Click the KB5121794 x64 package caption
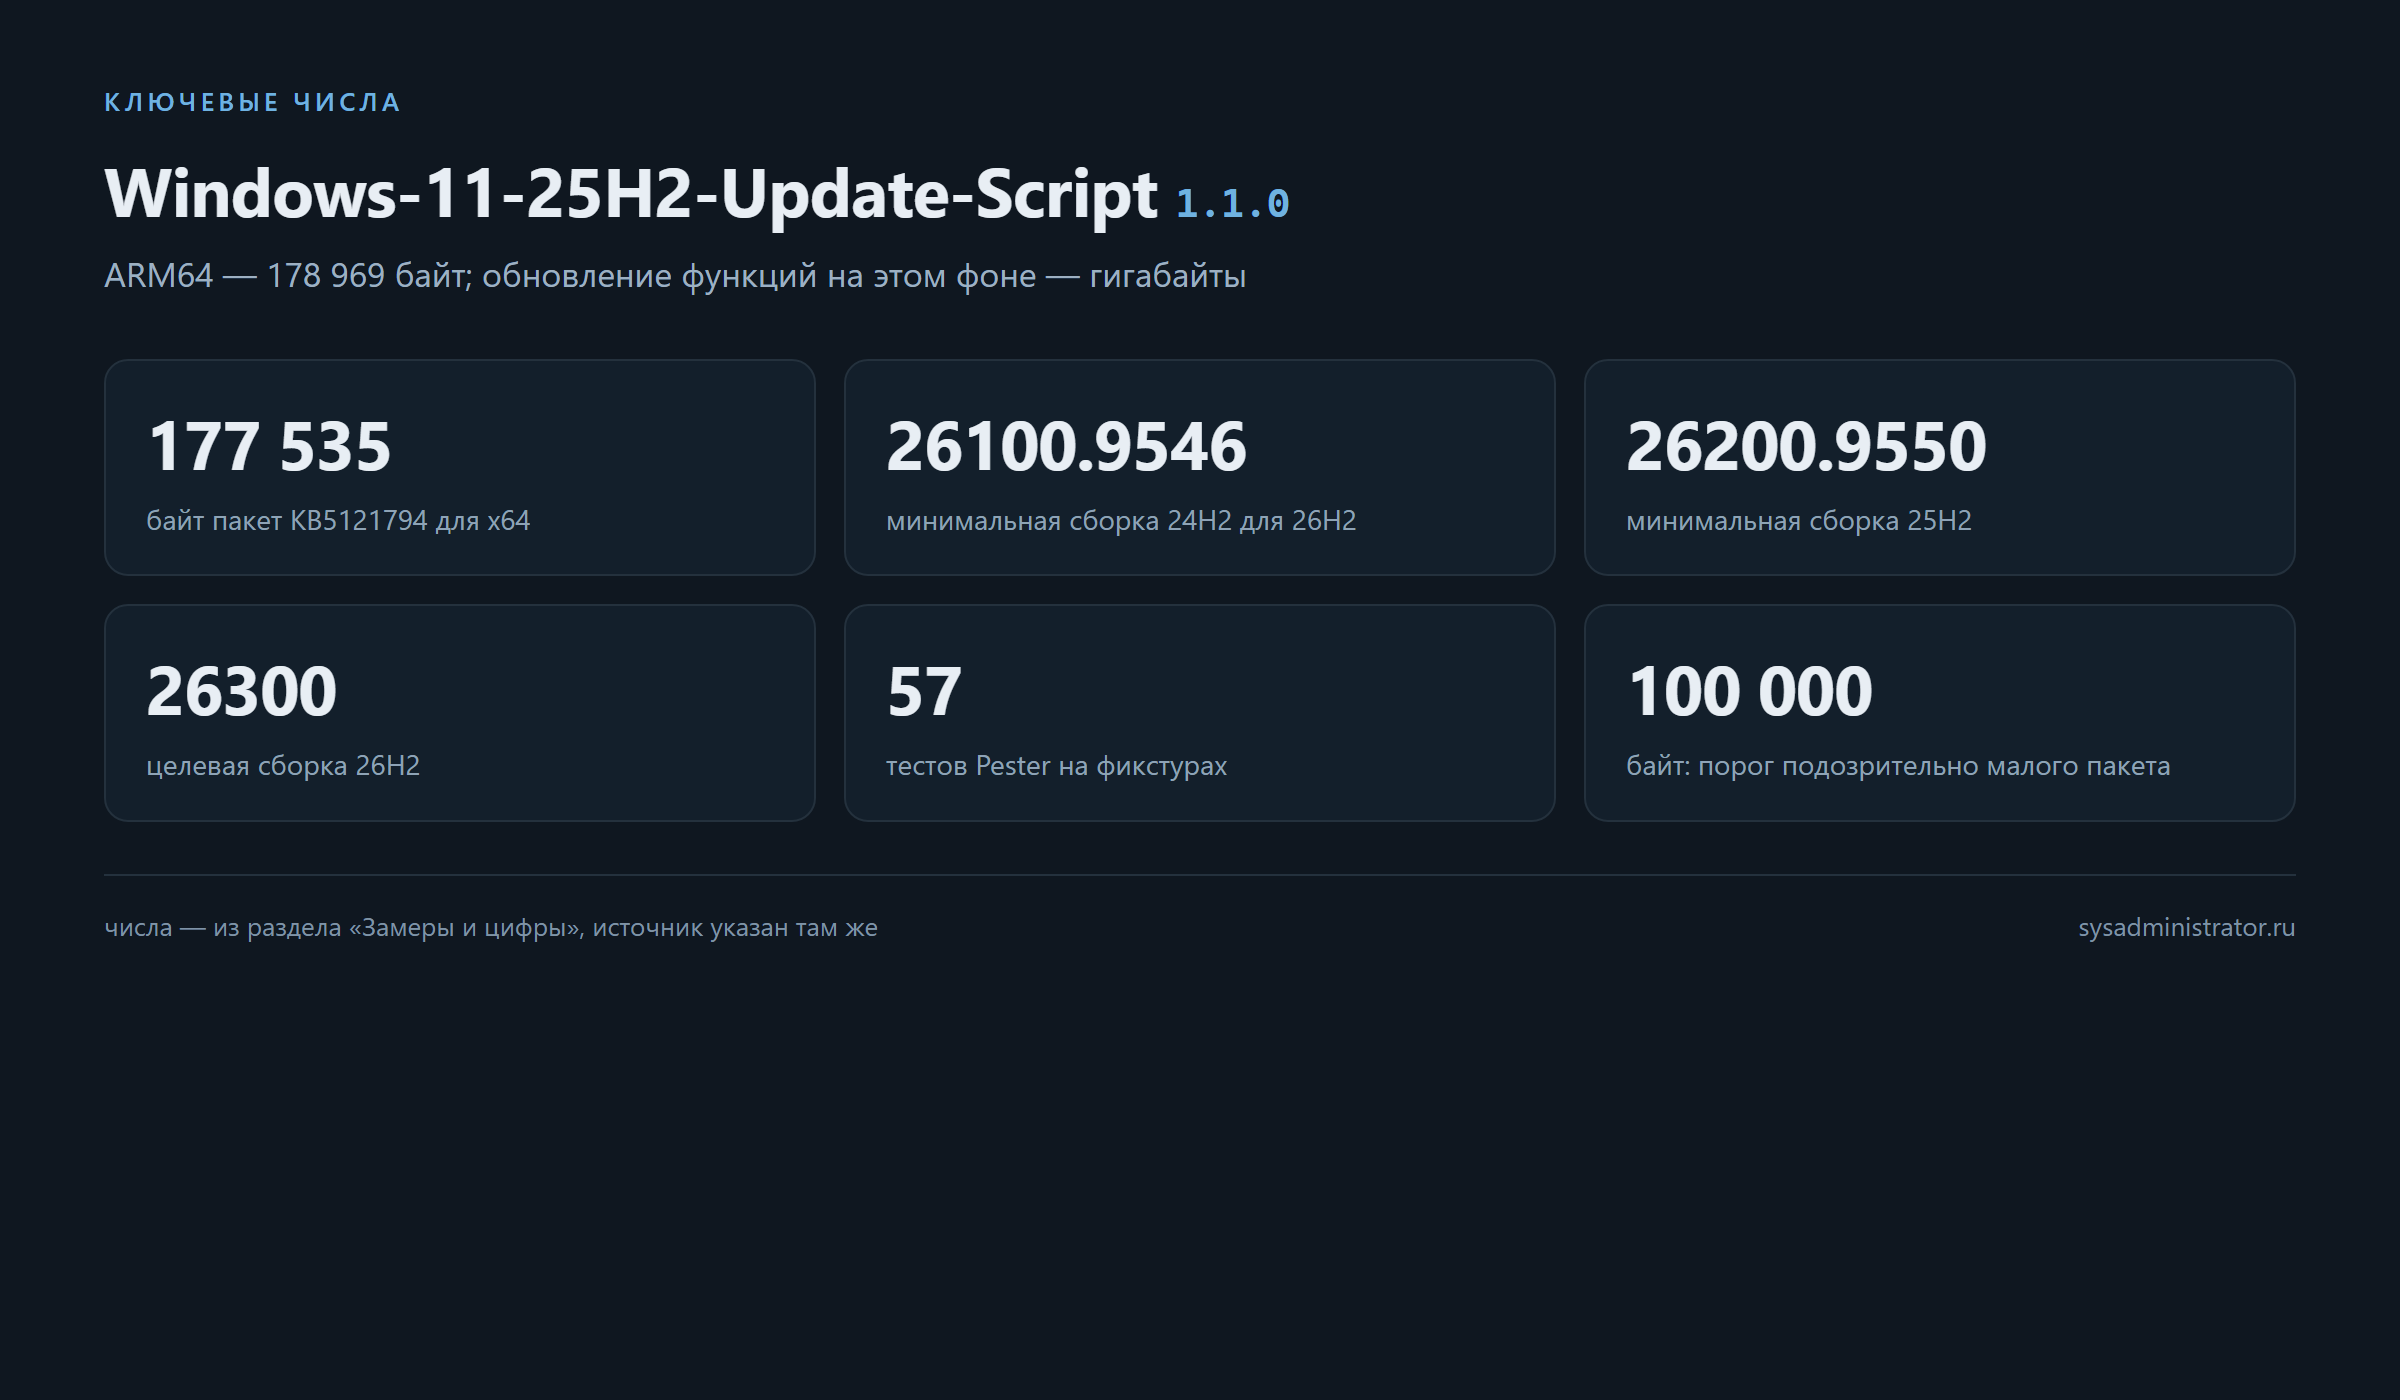 pyautogui.click(x=338, y=521)
